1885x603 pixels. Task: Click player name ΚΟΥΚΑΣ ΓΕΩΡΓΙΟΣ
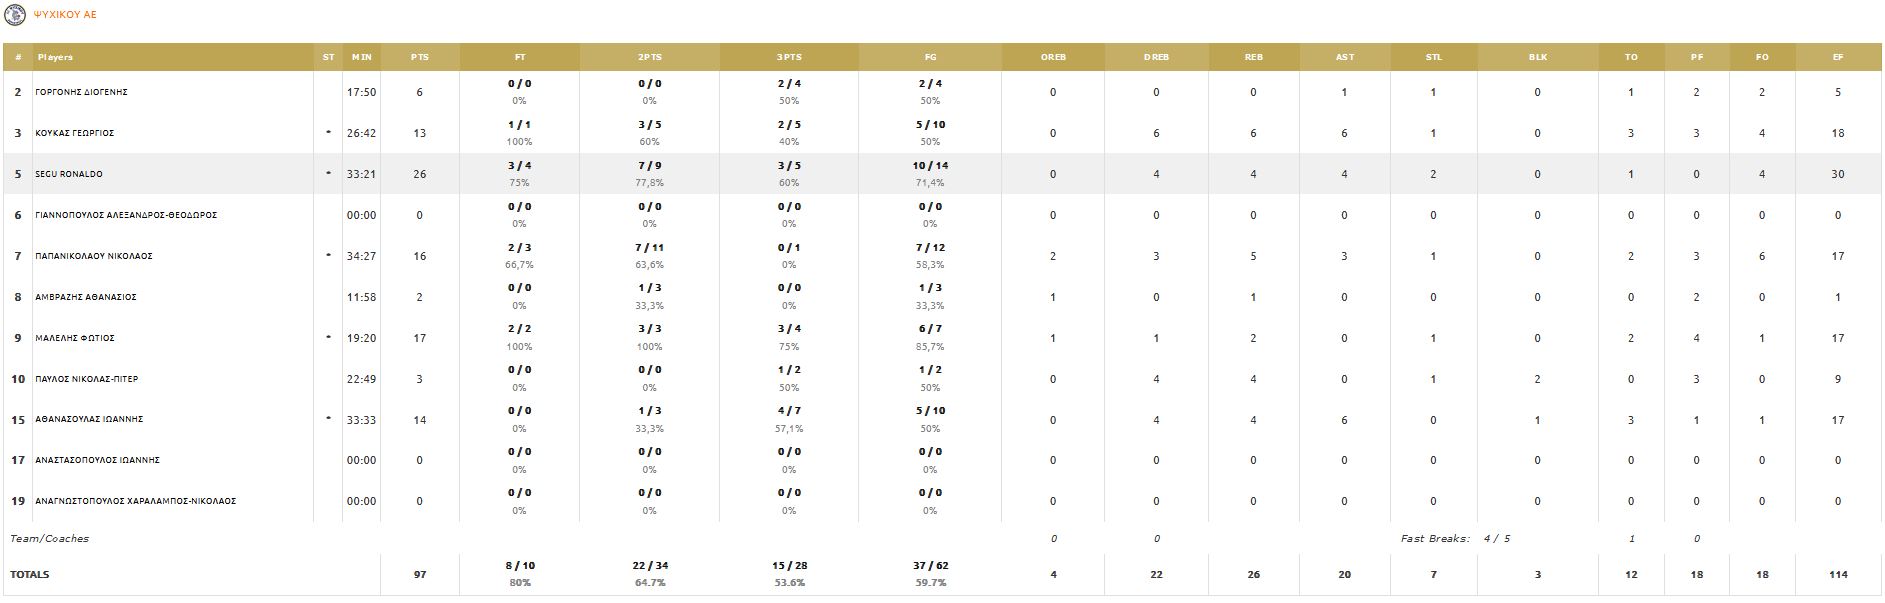pos(75,133)
